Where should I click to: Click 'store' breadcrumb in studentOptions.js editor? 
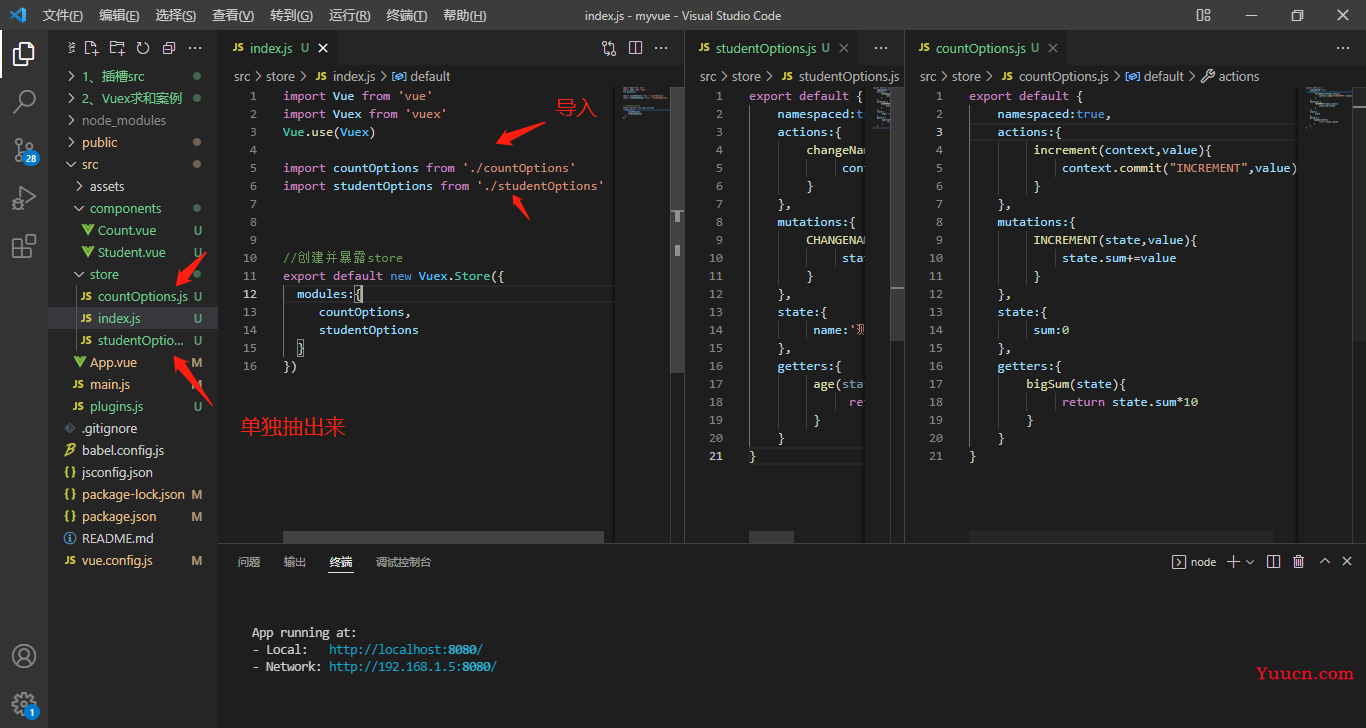tap(746, 76)
